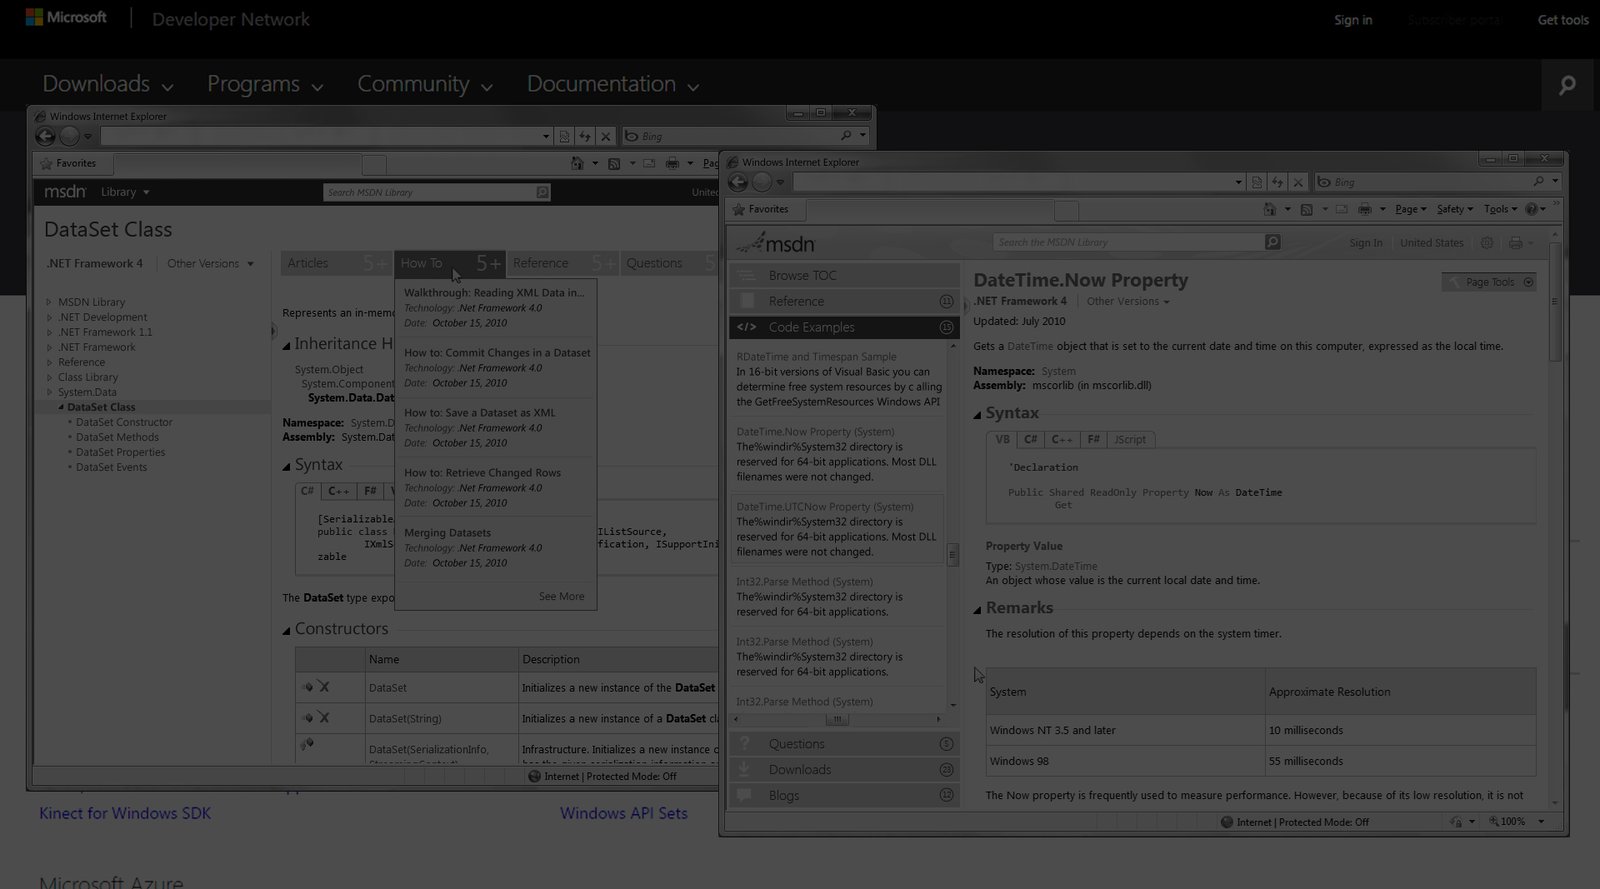The image size is (1600, 889).
Task: Click the site search magnifier icon
Action: coord(1567,86)
